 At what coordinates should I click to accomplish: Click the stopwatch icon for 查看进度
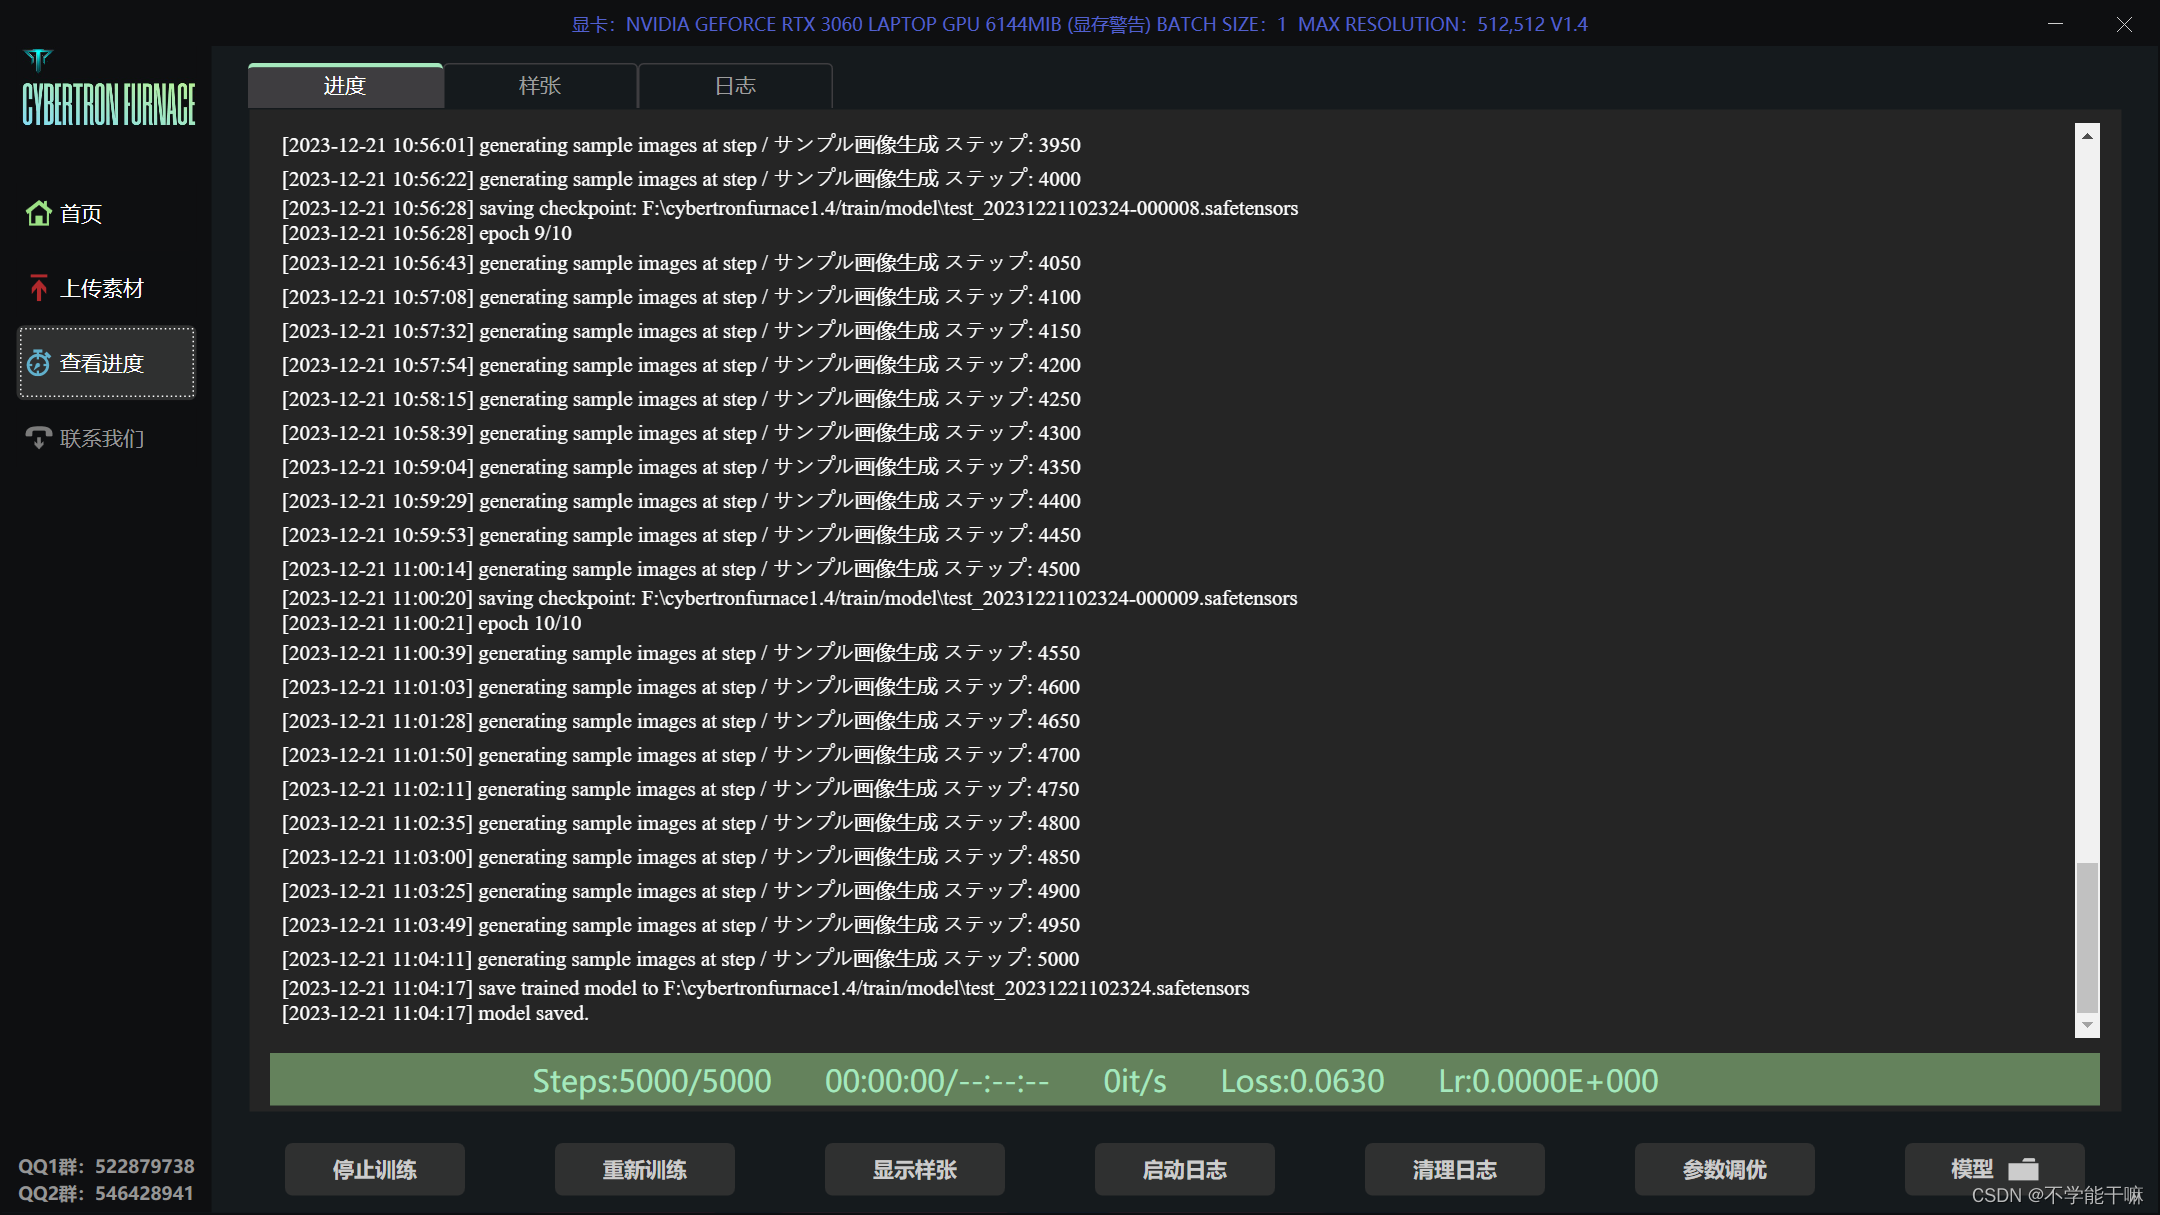point(39,363)
